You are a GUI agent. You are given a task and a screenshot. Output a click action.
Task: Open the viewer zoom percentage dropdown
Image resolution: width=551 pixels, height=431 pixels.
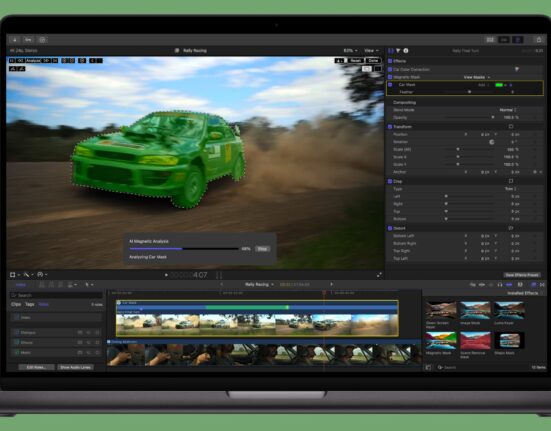tap(350, 51)
